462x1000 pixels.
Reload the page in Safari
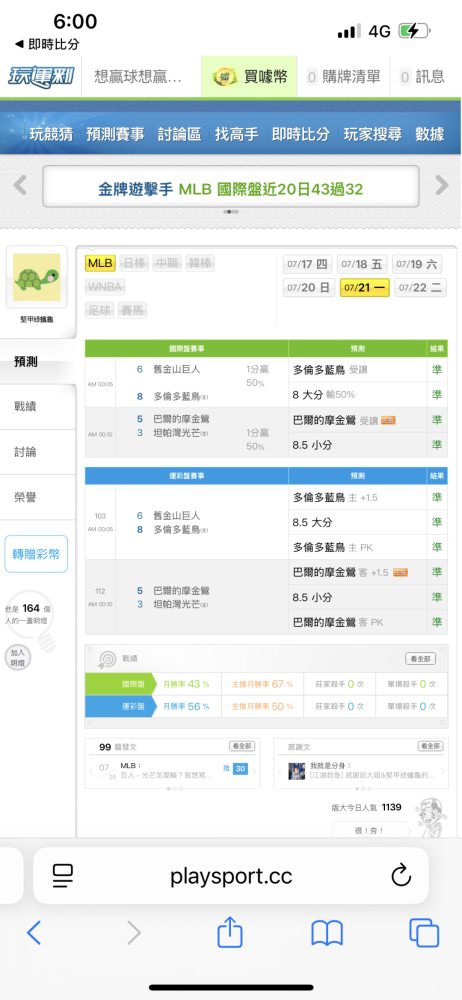pyautogui.click(x=401, y=876)
